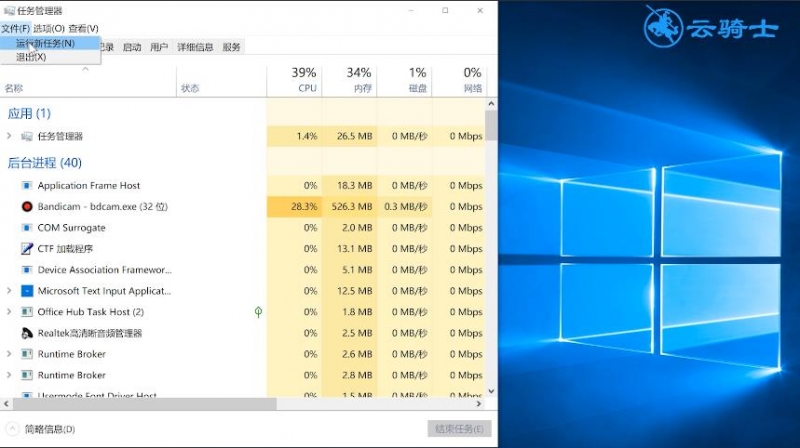Click the 简略信息(D) link
This screenshot has height=448, width=800.
[49, 429]
